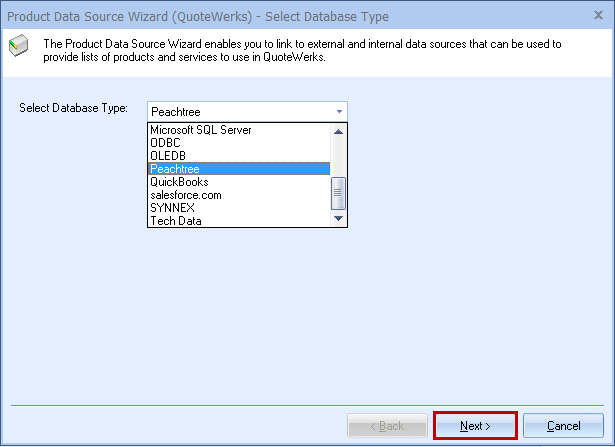Click the list scrollbar down arrow

point(338,218)
